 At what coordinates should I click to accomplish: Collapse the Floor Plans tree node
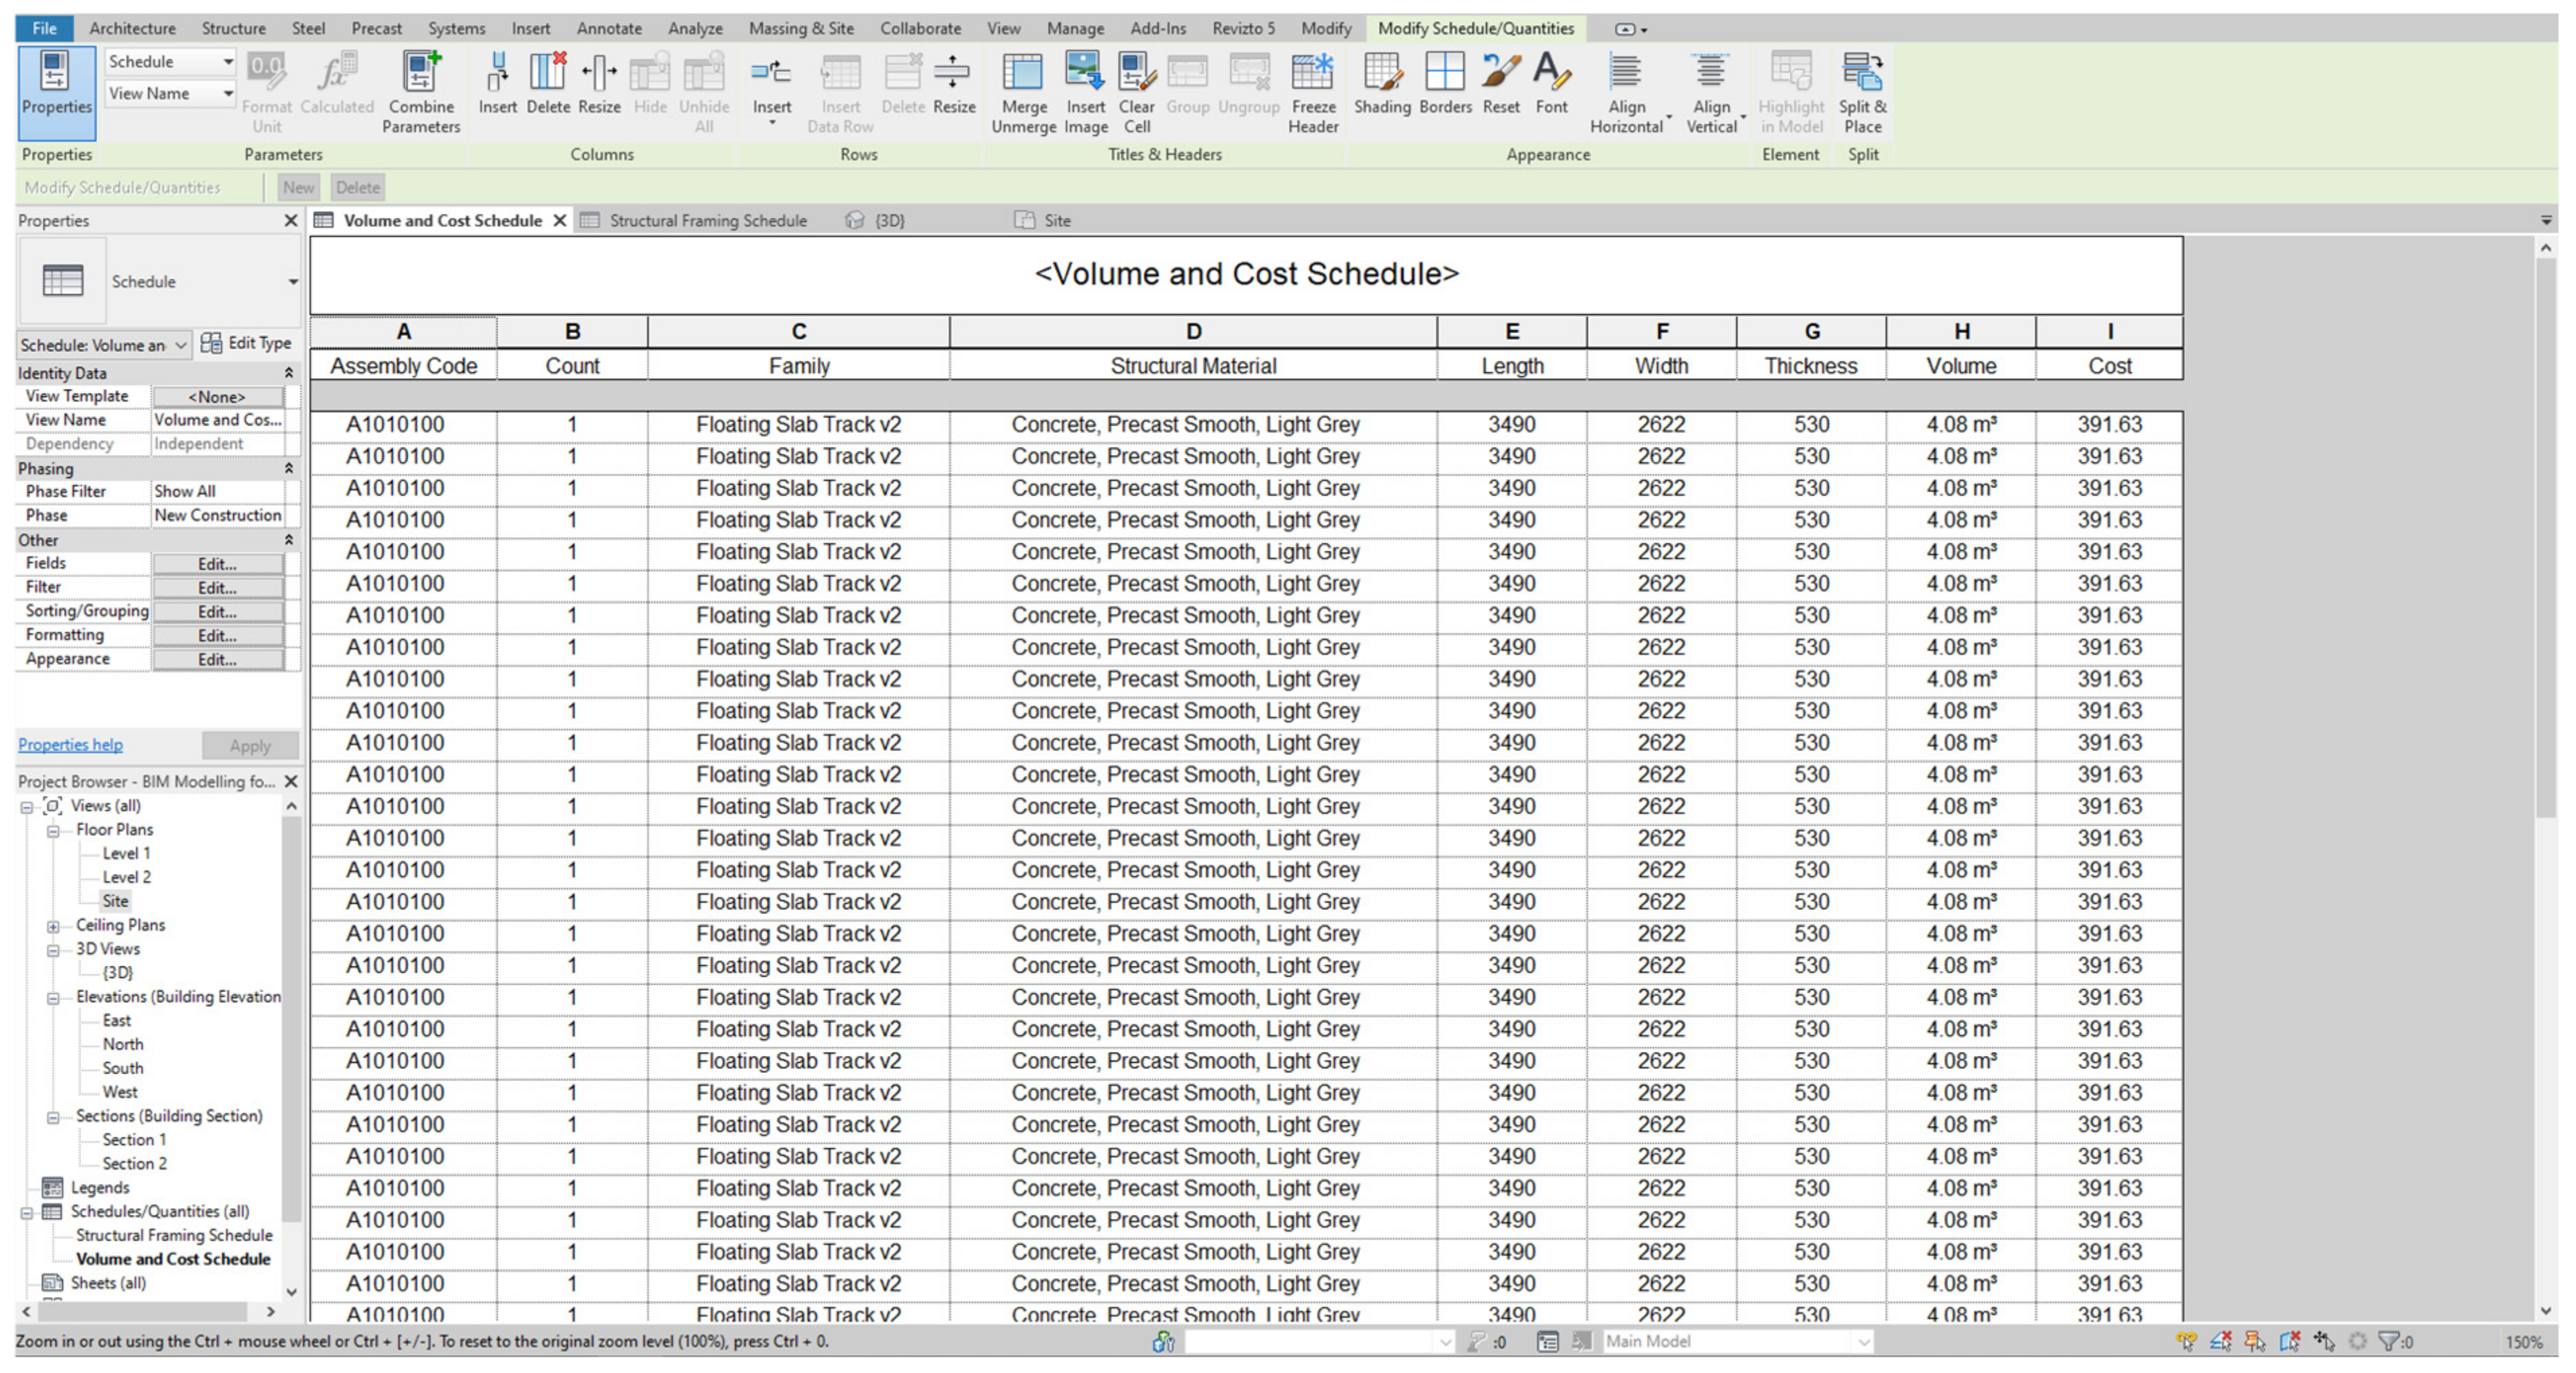[x=53, y=831]
